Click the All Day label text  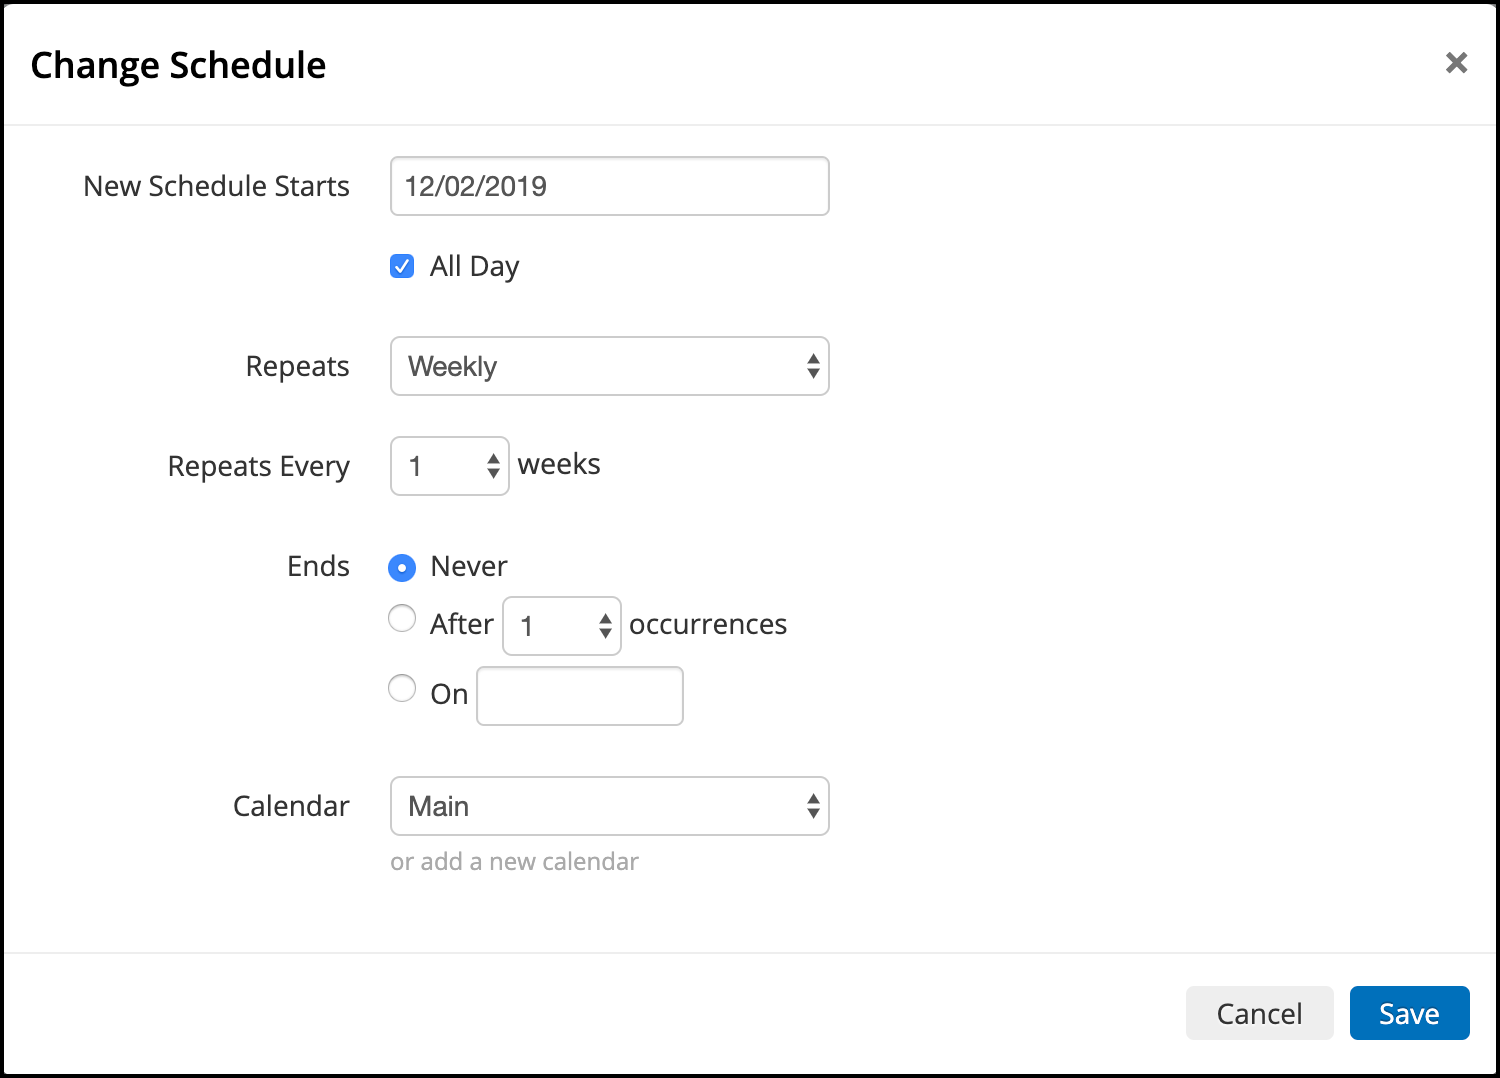click(x=475, y=267)
